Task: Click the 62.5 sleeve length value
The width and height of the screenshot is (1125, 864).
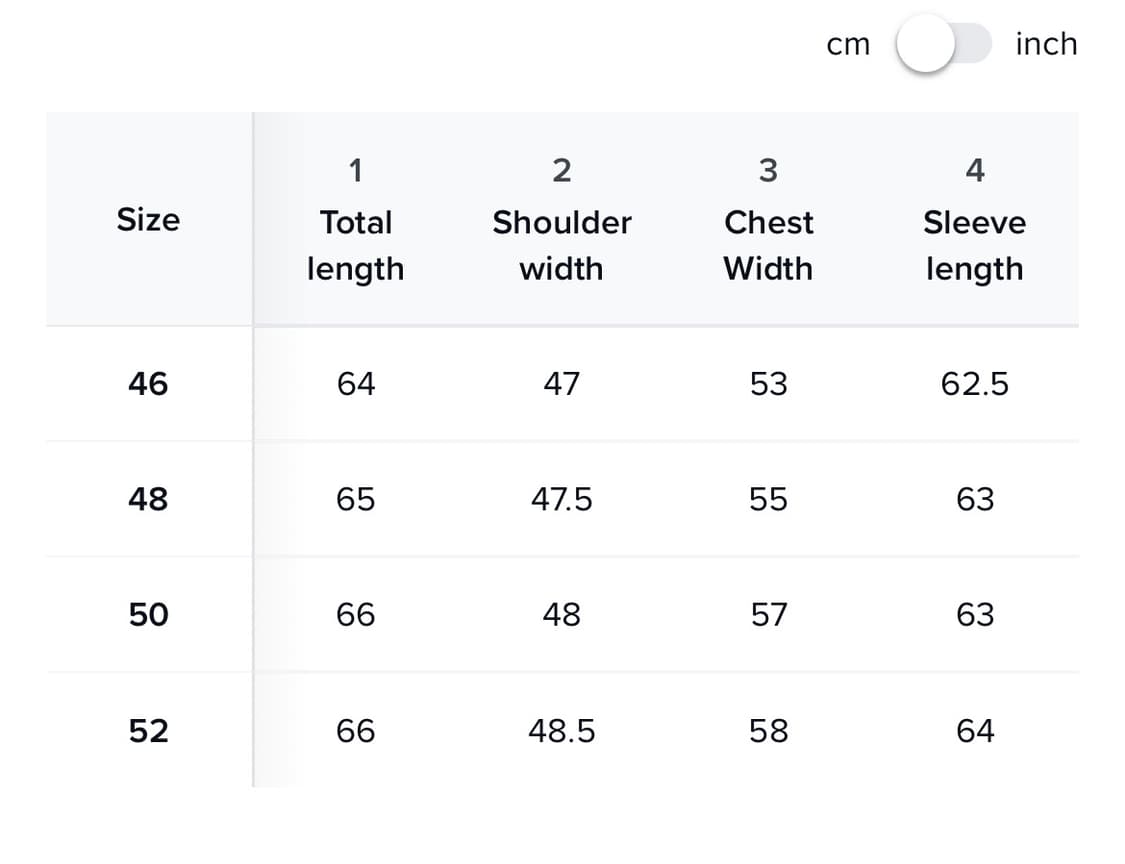Action: coord(974,384)
